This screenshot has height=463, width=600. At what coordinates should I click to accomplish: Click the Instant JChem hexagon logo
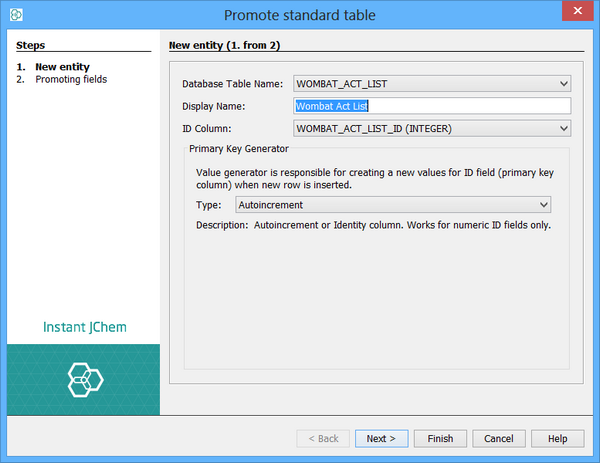84,379
